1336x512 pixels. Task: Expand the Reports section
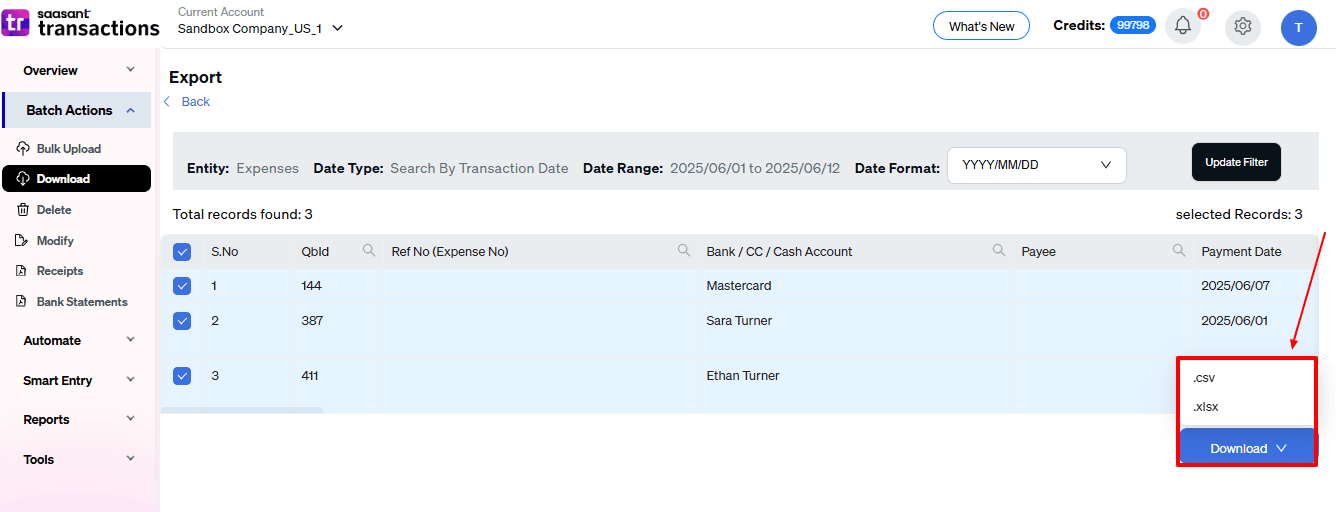[x=77, y=420]
